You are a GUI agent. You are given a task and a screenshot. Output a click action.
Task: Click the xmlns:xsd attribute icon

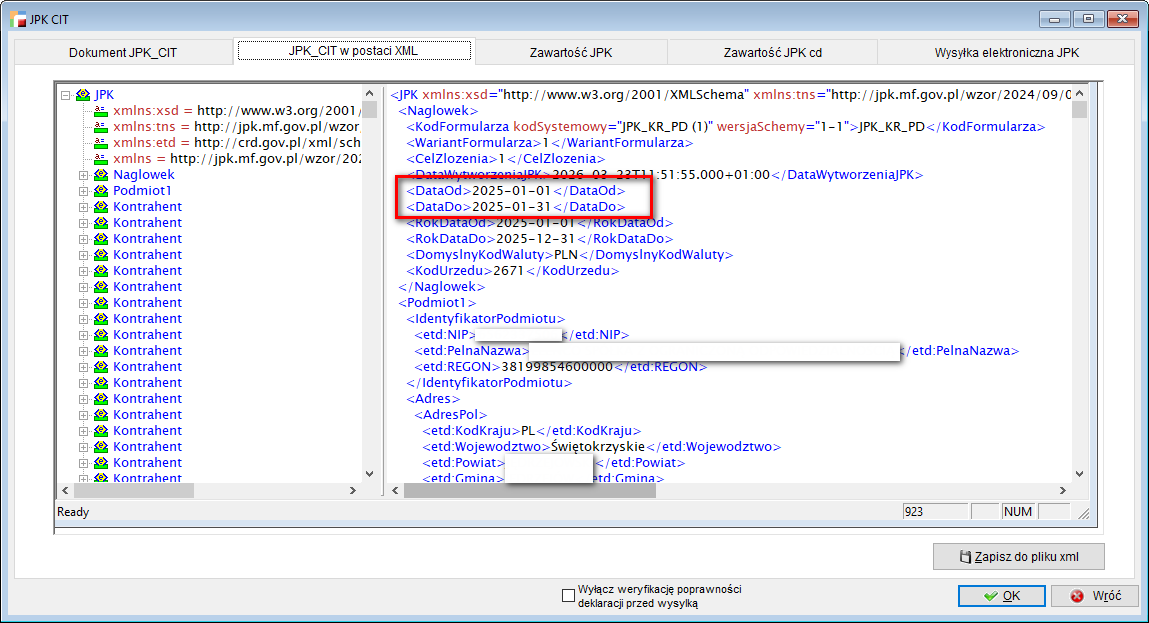click(100, 111)
